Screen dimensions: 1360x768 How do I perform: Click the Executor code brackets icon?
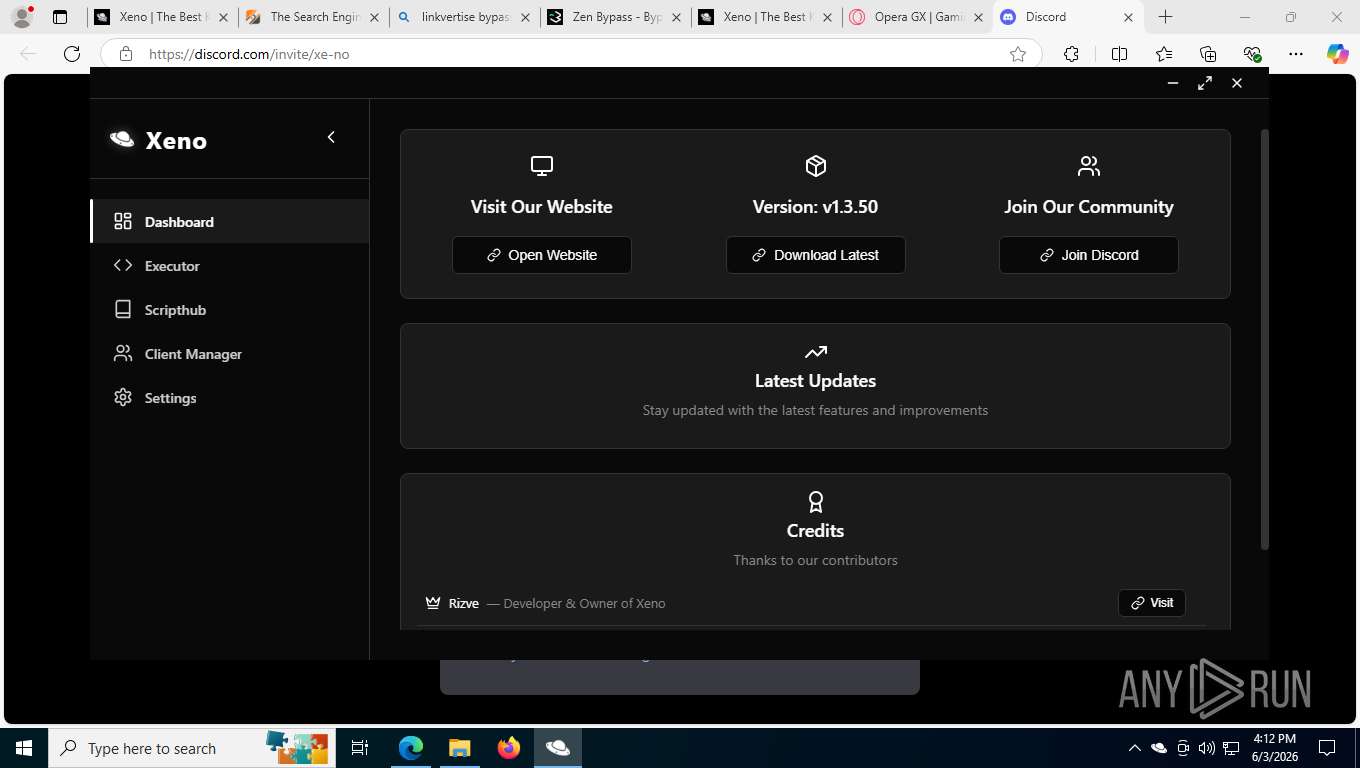(x=123, y=265)
